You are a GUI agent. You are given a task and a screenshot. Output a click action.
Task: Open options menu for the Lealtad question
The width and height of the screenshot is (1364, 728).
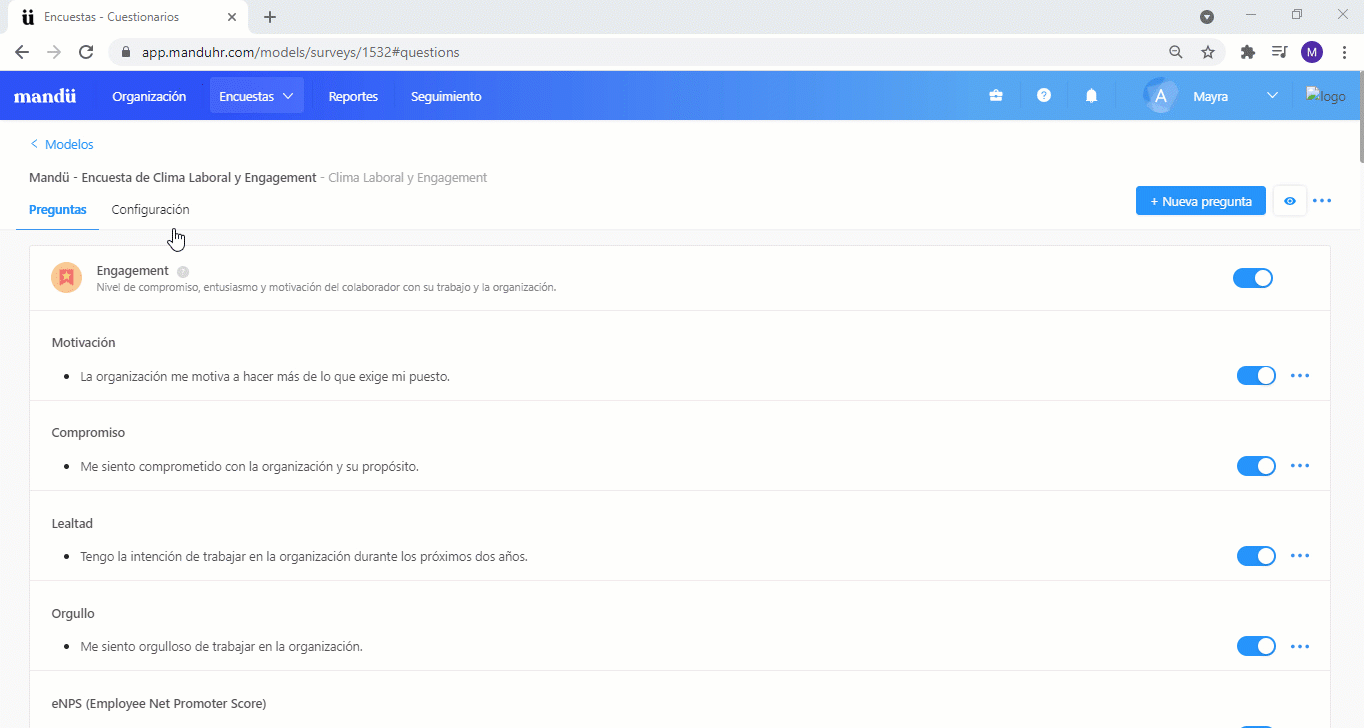coord(1300,556)
